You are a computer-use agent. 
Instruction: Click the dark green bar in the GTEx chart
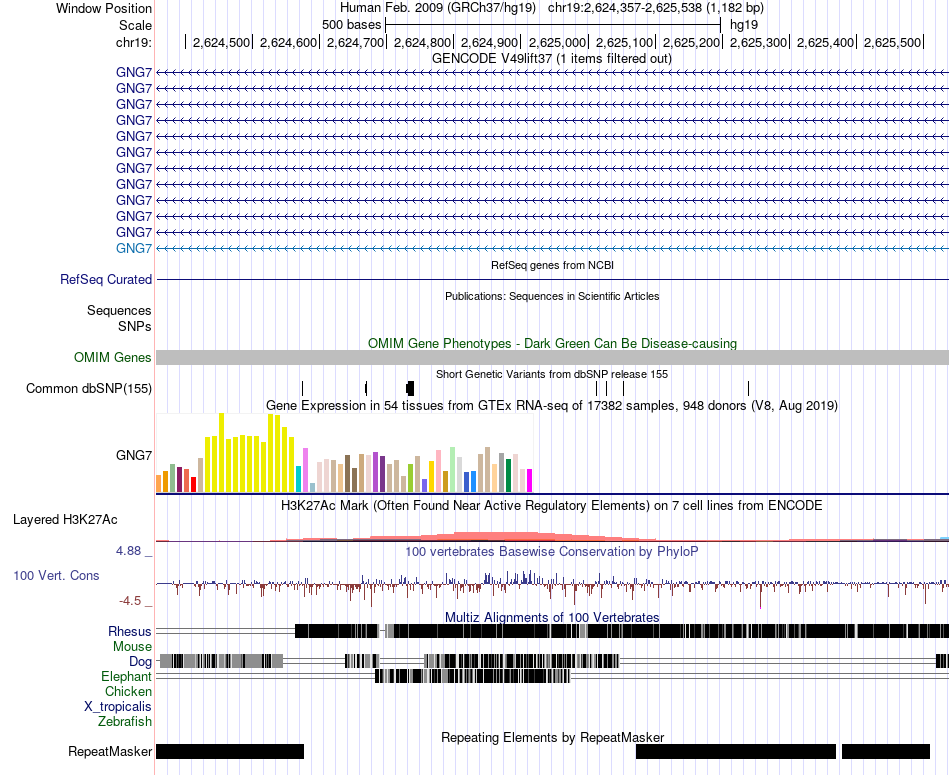[508, 476]
